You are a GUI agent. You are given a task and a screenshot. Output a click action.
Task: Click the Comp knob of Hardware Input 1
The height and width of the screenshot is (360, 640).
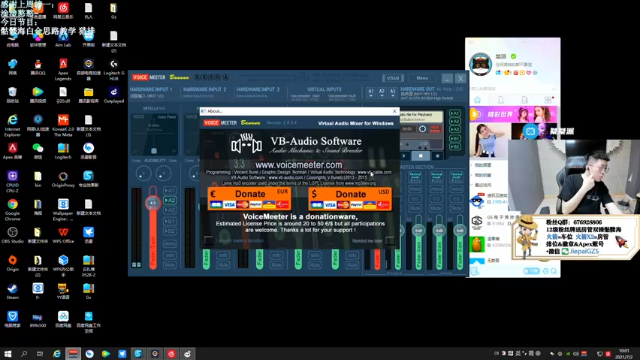(x=143, y=173)
